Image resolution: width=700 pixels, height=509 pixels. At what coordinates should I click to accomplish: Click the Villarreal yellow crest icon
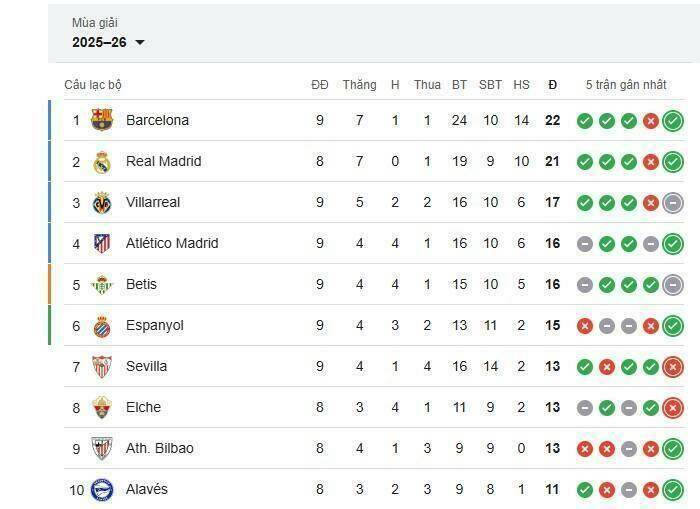point(102,202)
